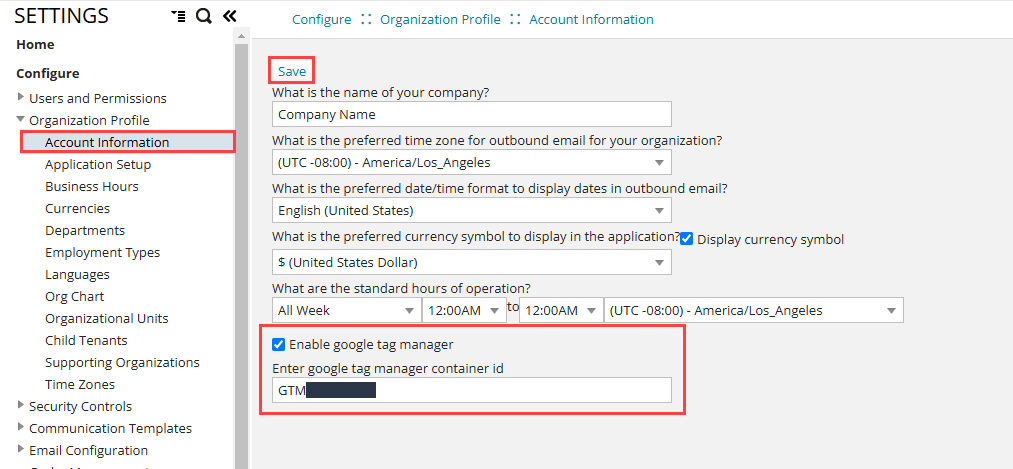Click the search magnifier icon in Settings header
The width and height of the screenshot is (1013, 469).
click(203, 16)
